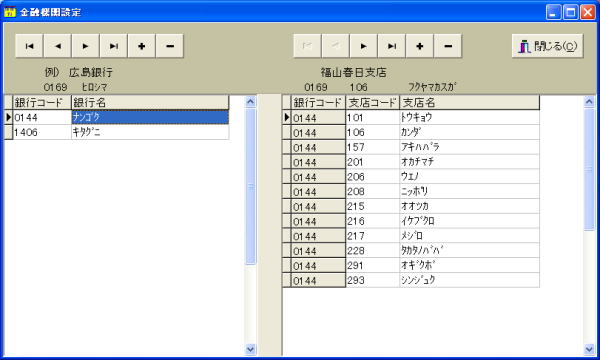Image resolution: width=600 pixels, height=360 pixels.
Task: Click bank list scrollbar down arrow
Action: 251,349
